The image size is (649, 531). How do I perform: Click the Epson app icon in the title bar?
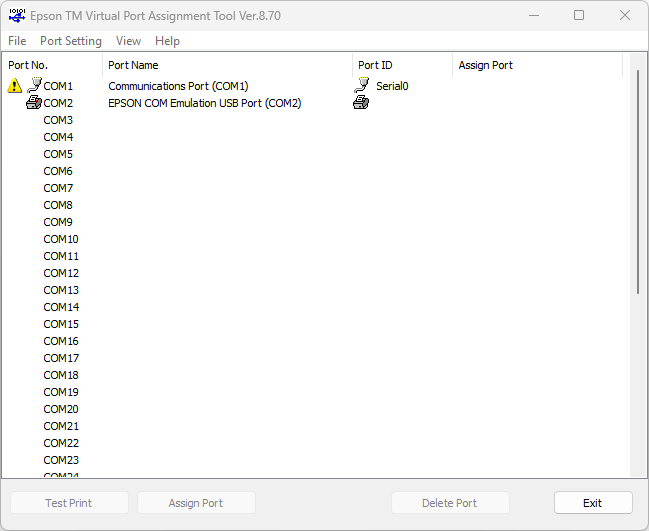click(17, 15)
